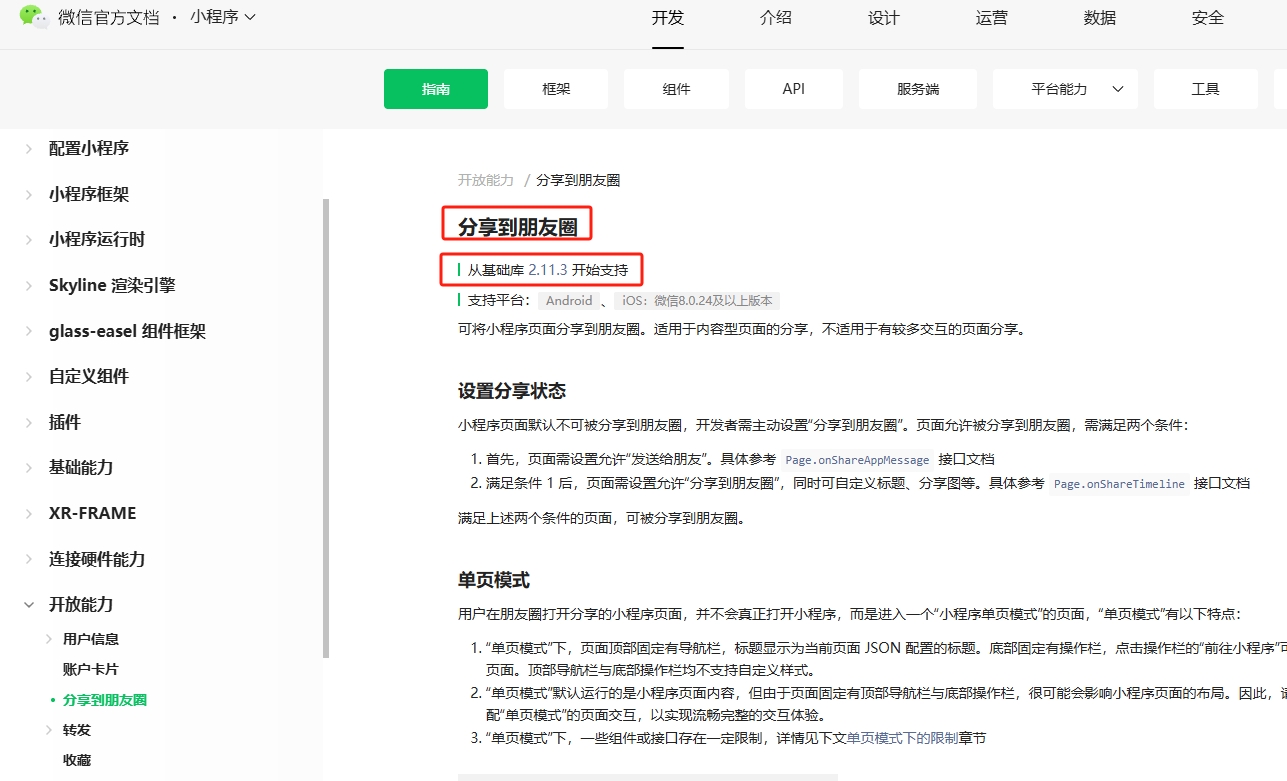
Task: Select the 框架 tab
Action: click(x=555, y=88)
